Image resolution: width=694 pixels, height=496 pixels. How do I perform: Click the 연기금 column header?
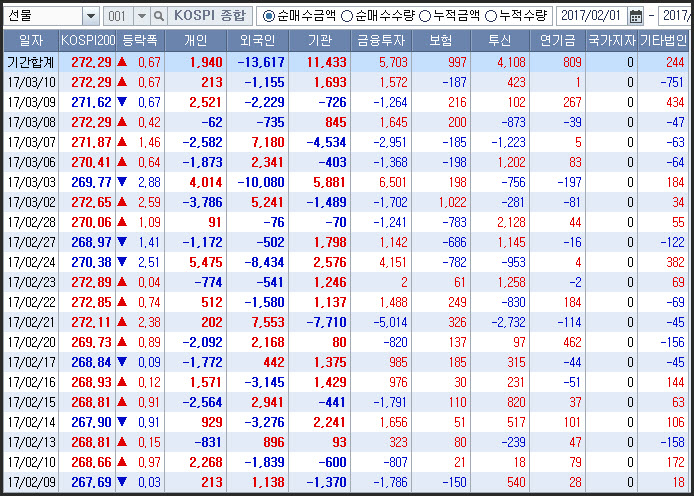click(x=557, y=41)
